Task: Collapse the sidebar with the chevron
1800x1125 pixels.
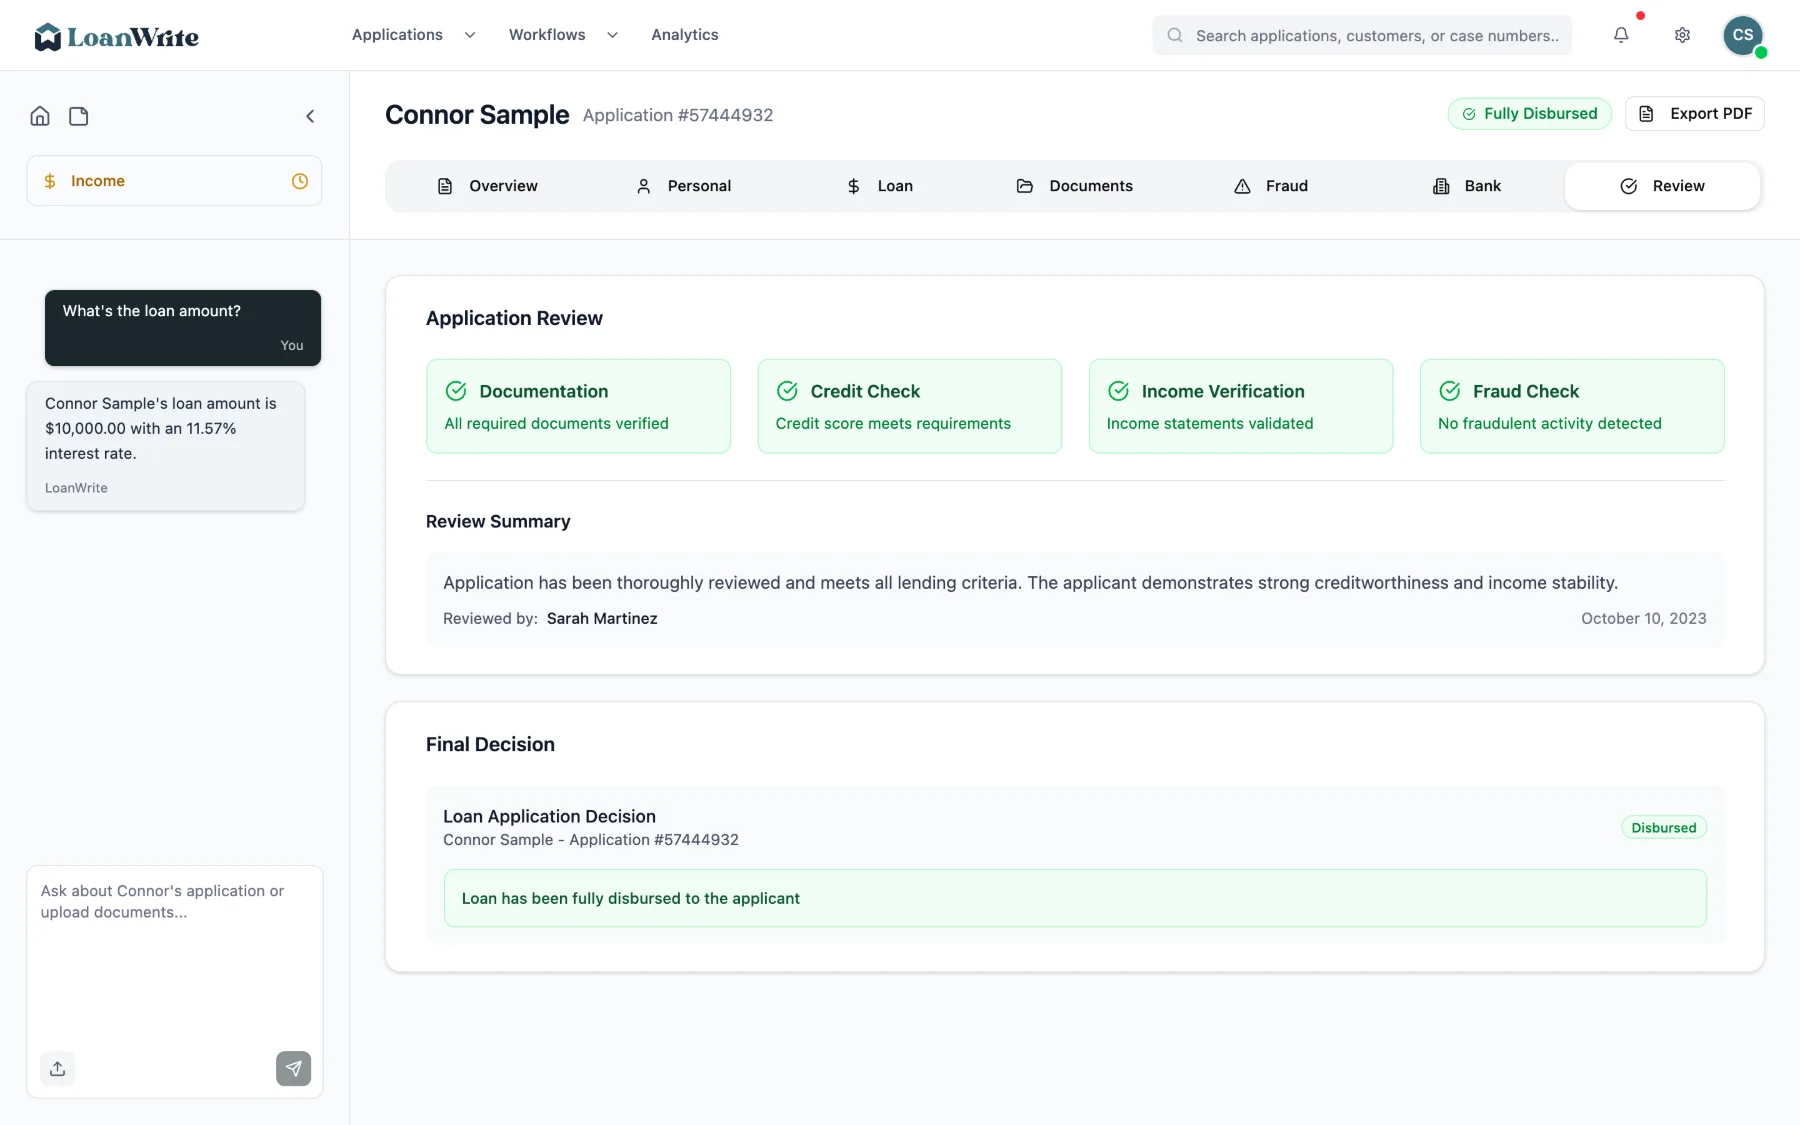Action: coord(310,116)
